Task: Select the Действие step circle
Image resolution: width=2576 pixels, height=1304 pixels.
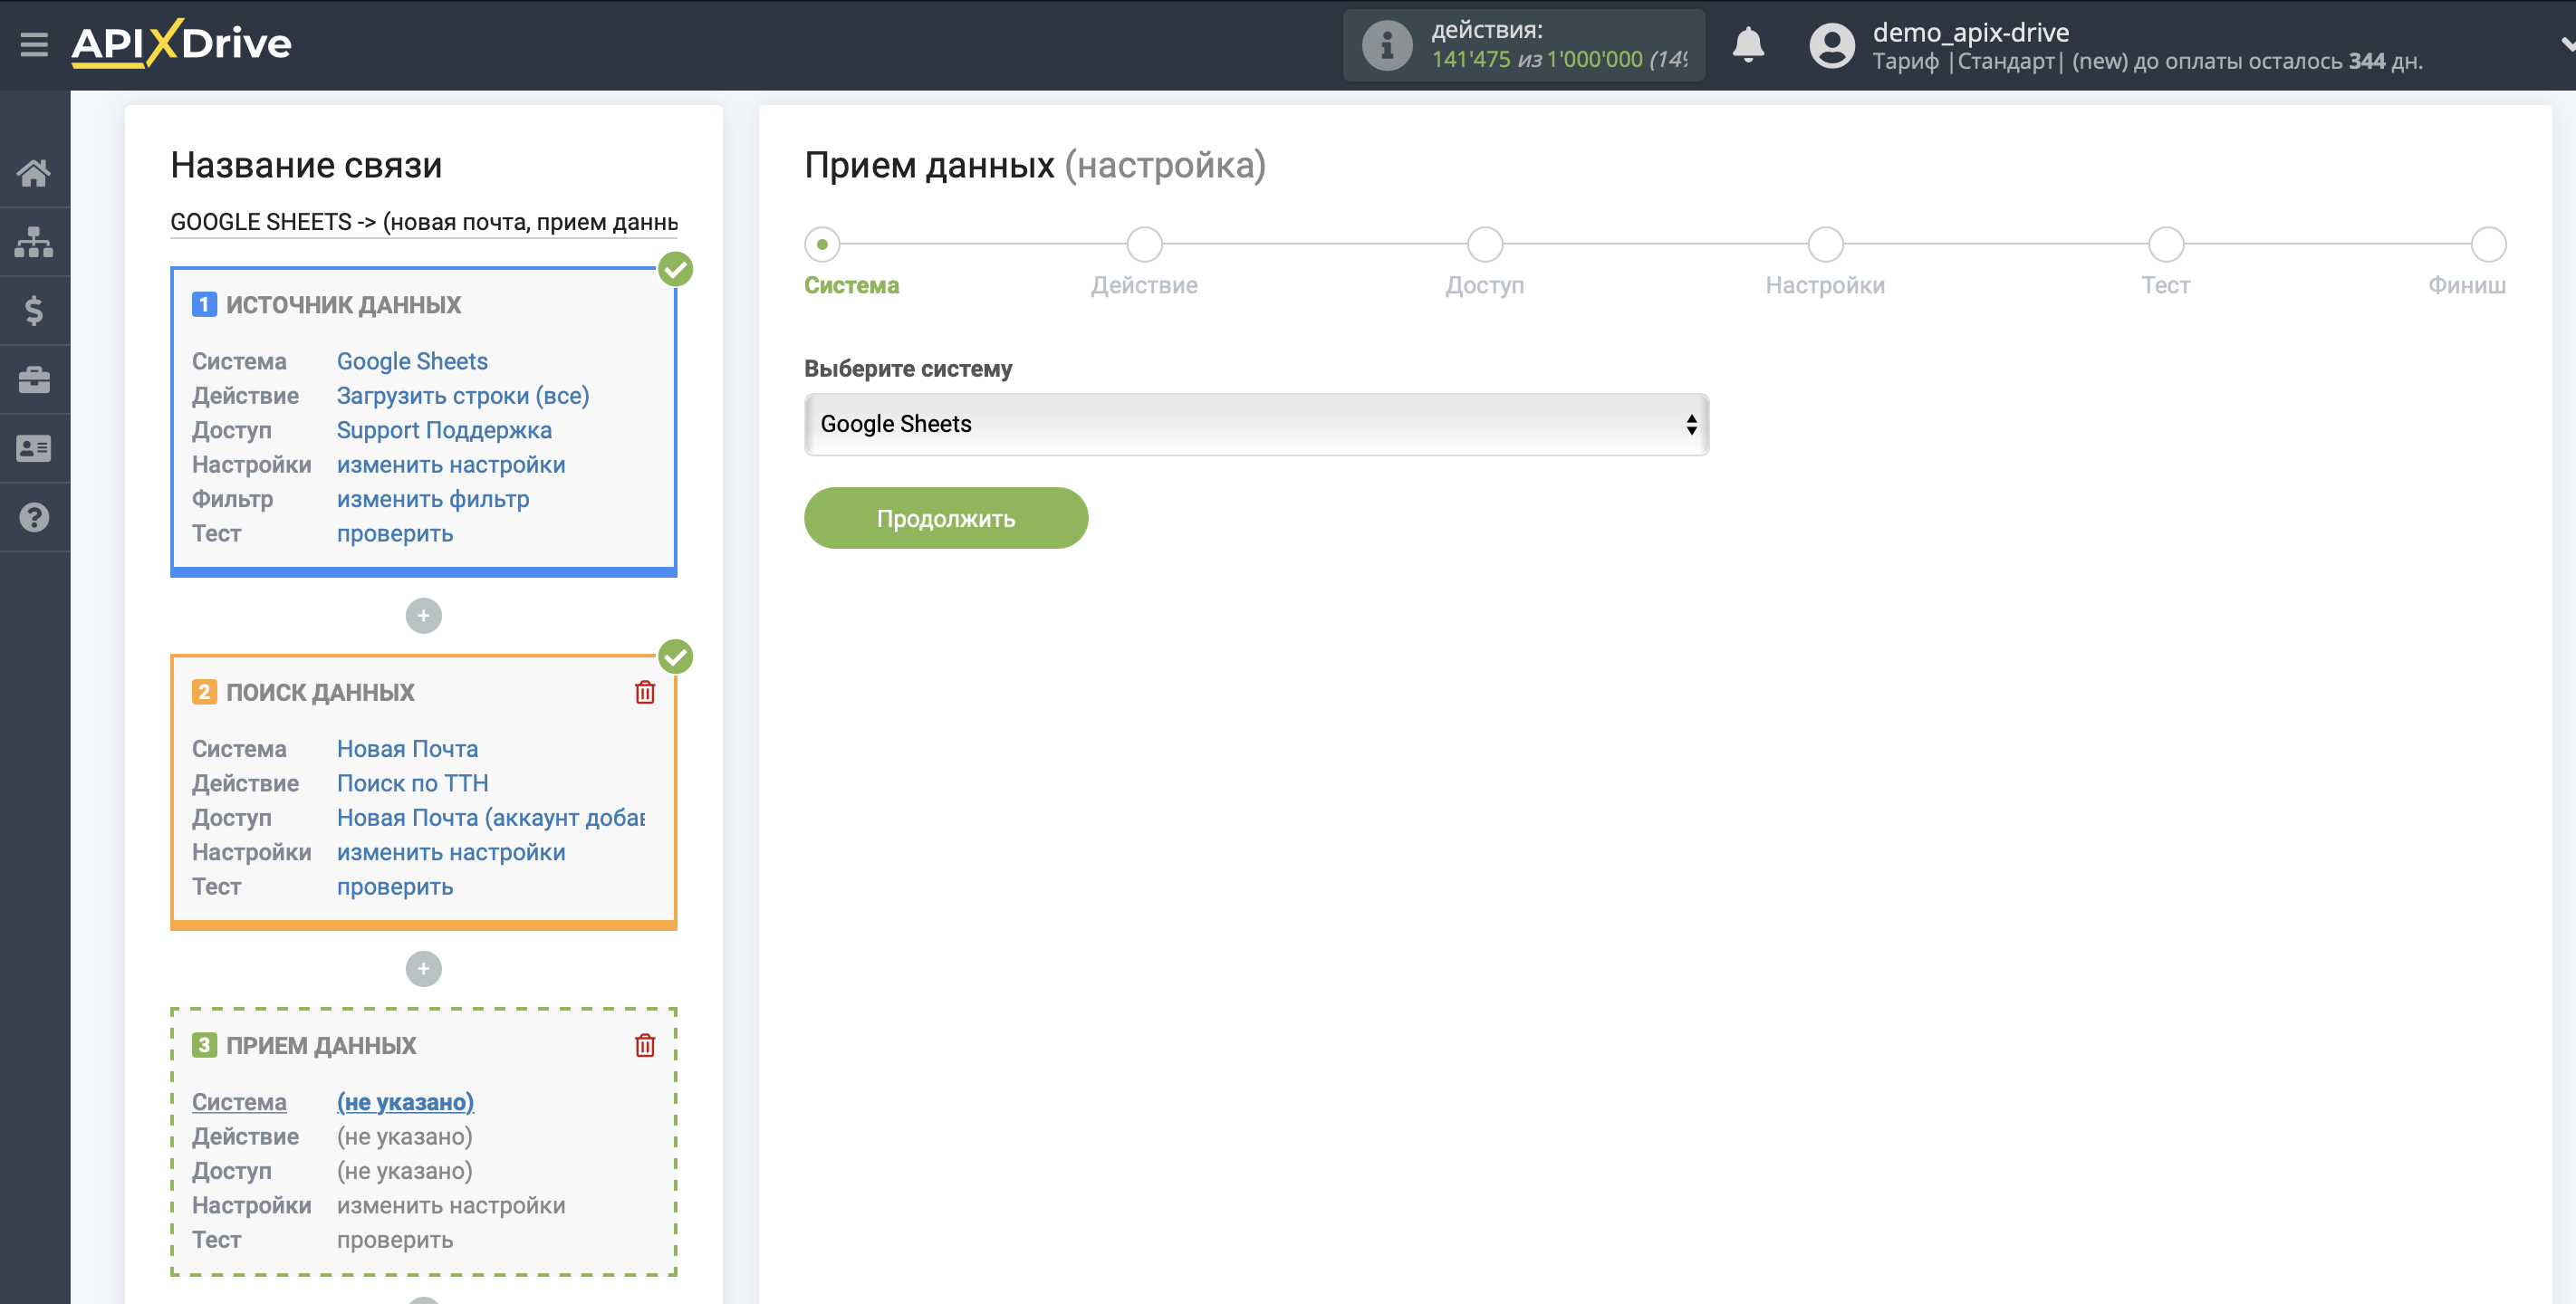Action: point(1144,244)
